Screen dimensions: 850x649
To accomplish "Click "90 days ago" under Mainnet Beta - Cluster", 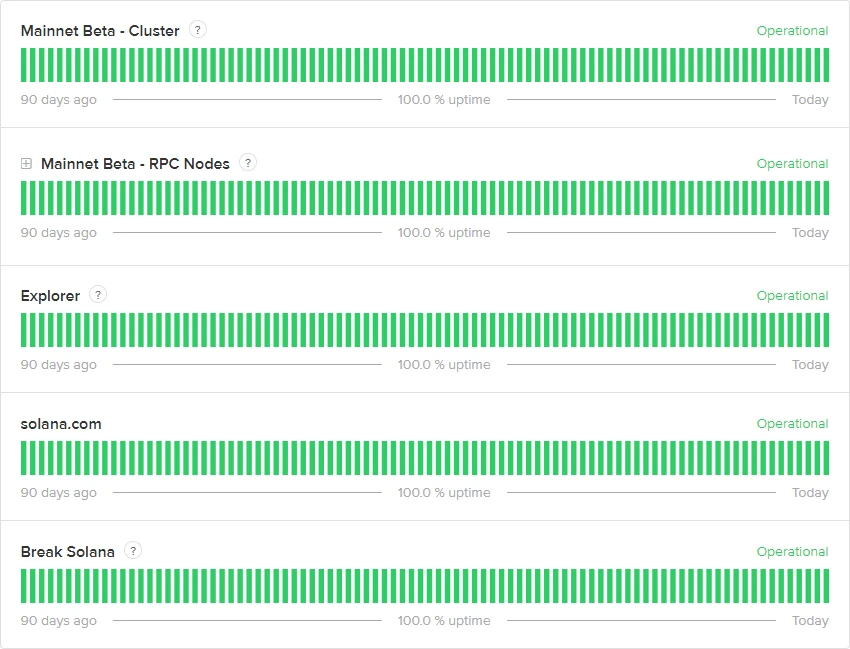I will [x=59, y=100].
